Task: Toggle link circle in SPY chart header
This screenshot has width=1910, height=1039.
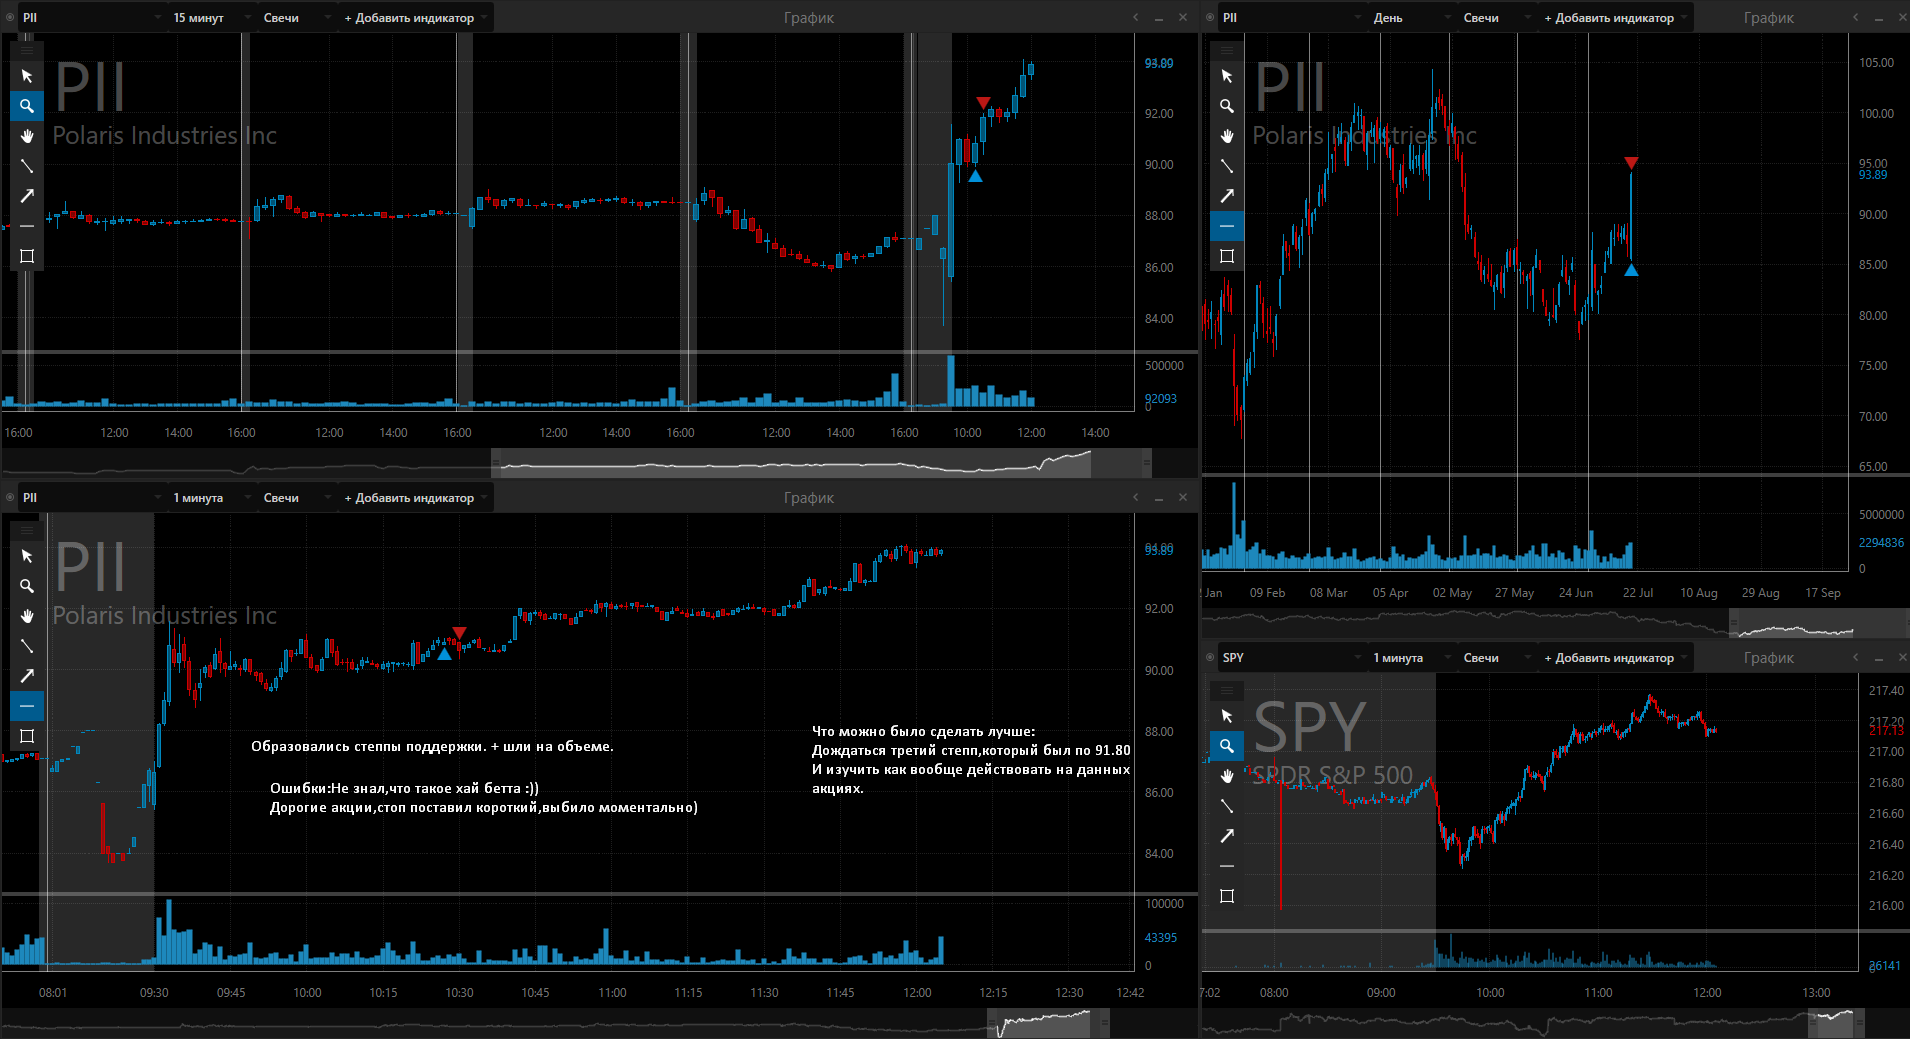Action: click(1210, 657)
